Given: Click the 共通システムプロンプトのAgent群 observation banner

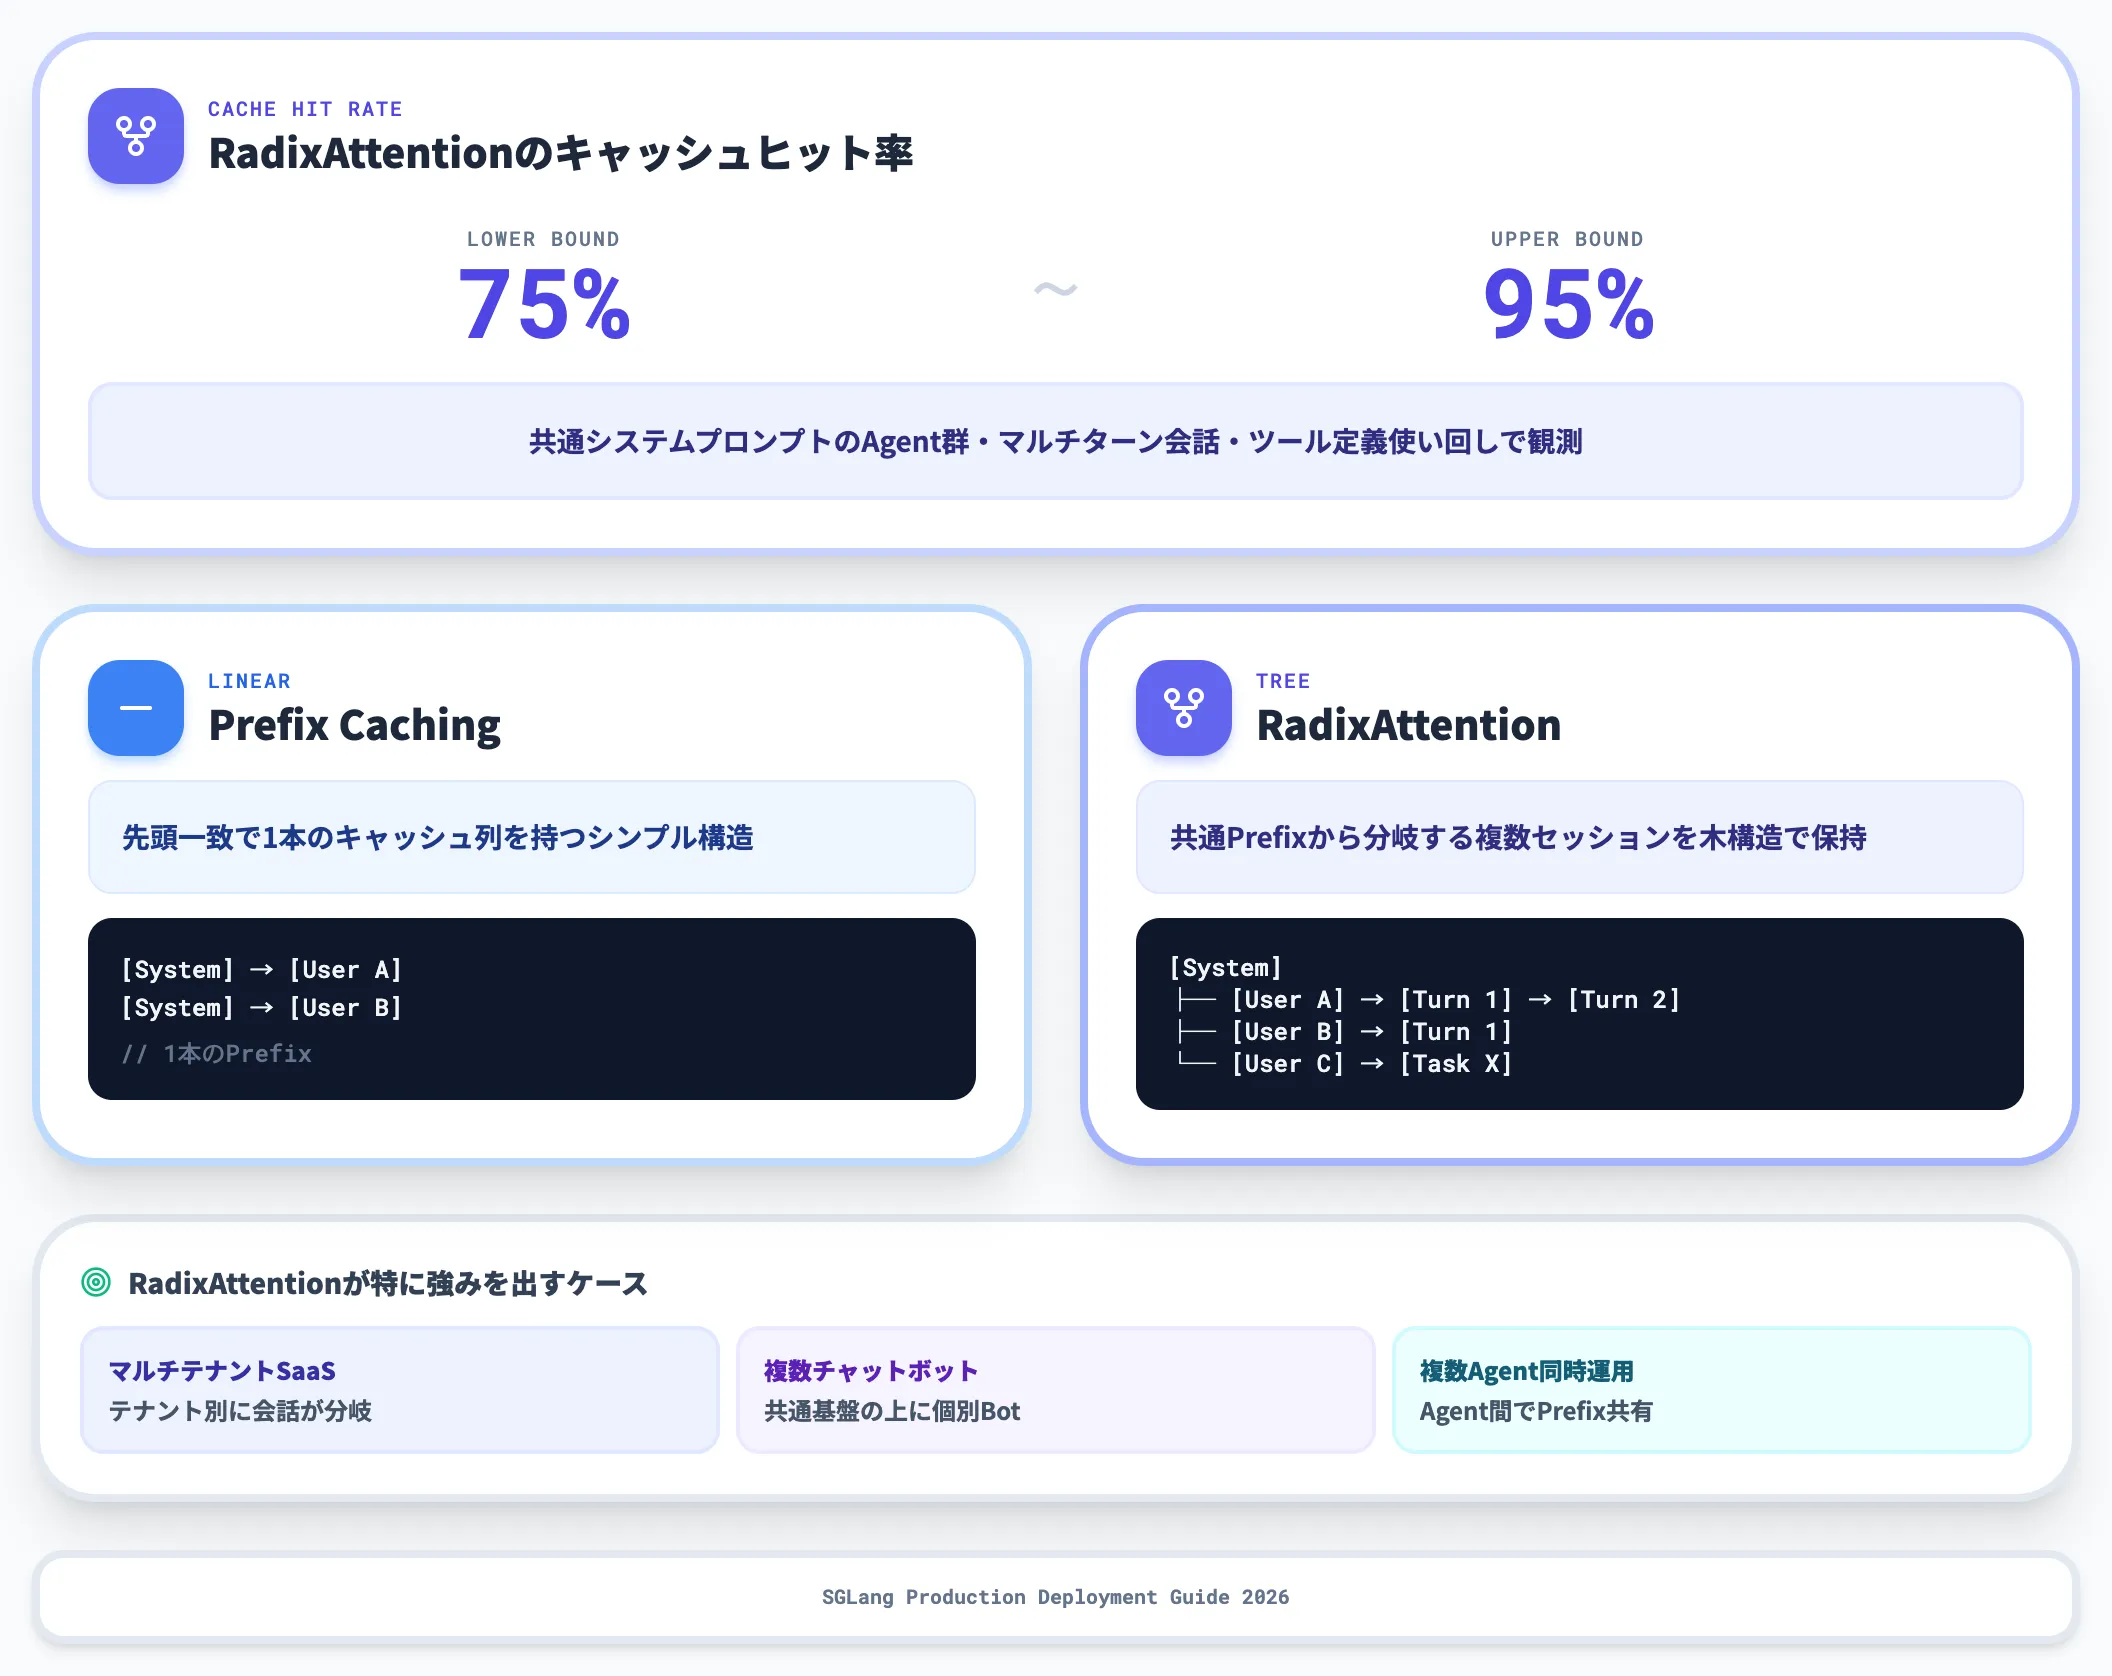Looking at the screenshot, I should [1056, 441].
